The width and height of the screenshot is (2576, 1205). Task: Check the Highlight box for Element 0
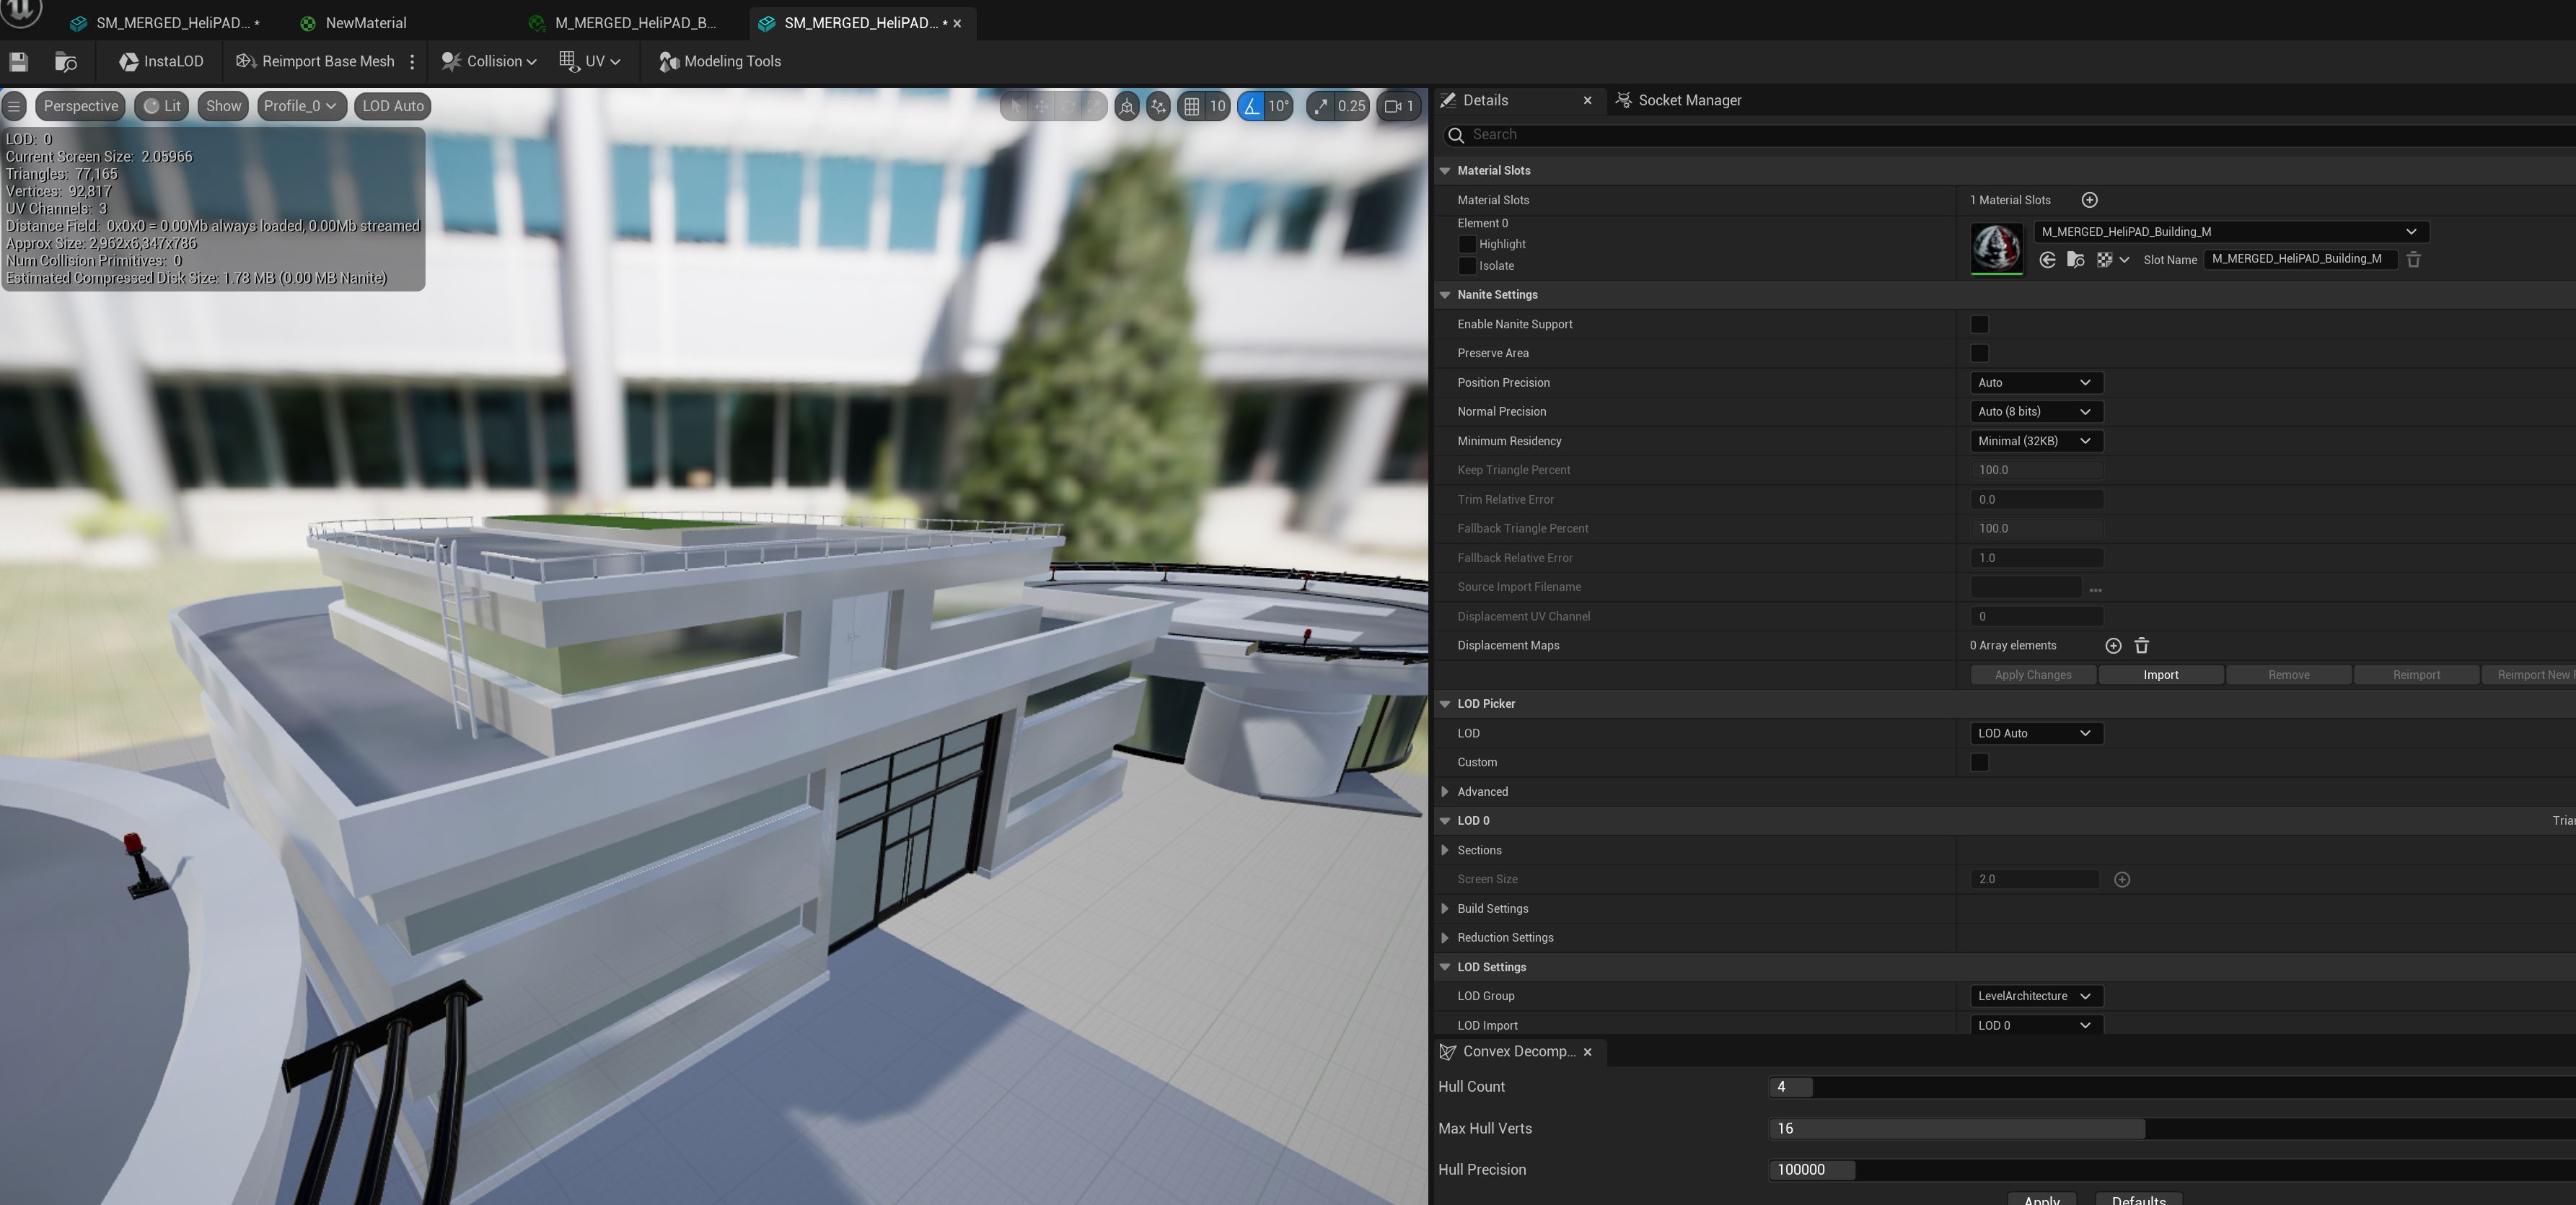tap(1467, 244)
